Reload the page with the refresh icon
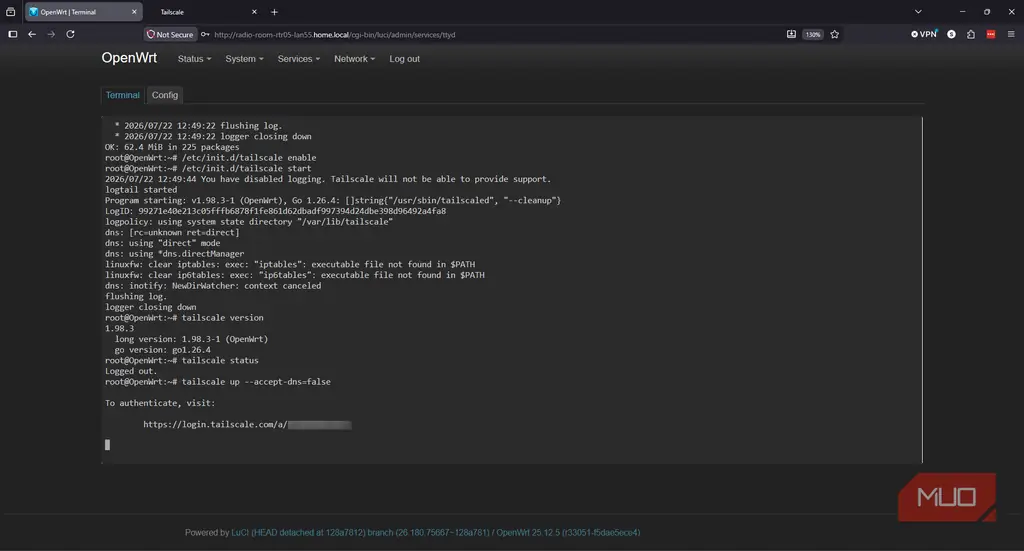Viewport: 1024px width, 551px height. point(71,34)
